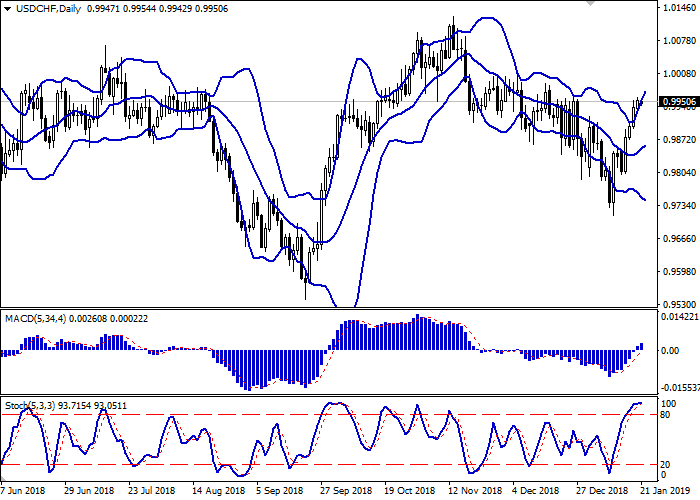Click price level 0.98720 on the axis
The height and width of the screenshot is (500, 700).
(679, 140)
